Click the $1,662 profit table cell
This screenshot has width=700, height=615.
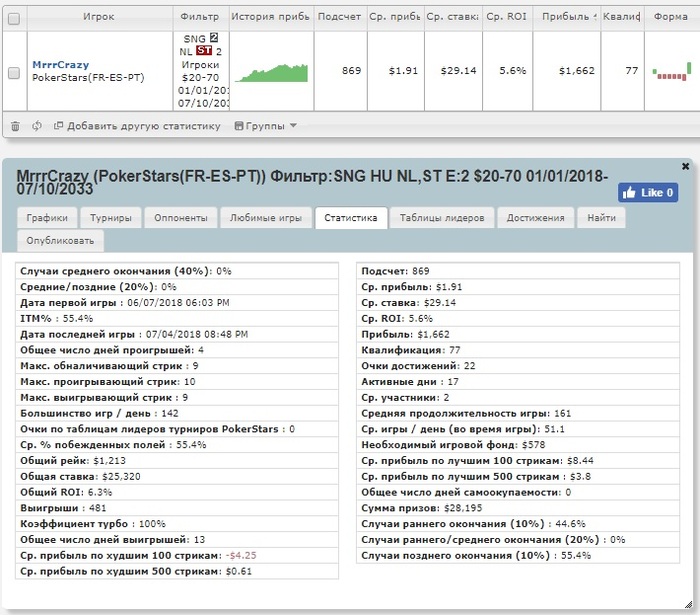click(x=567, y=71)
